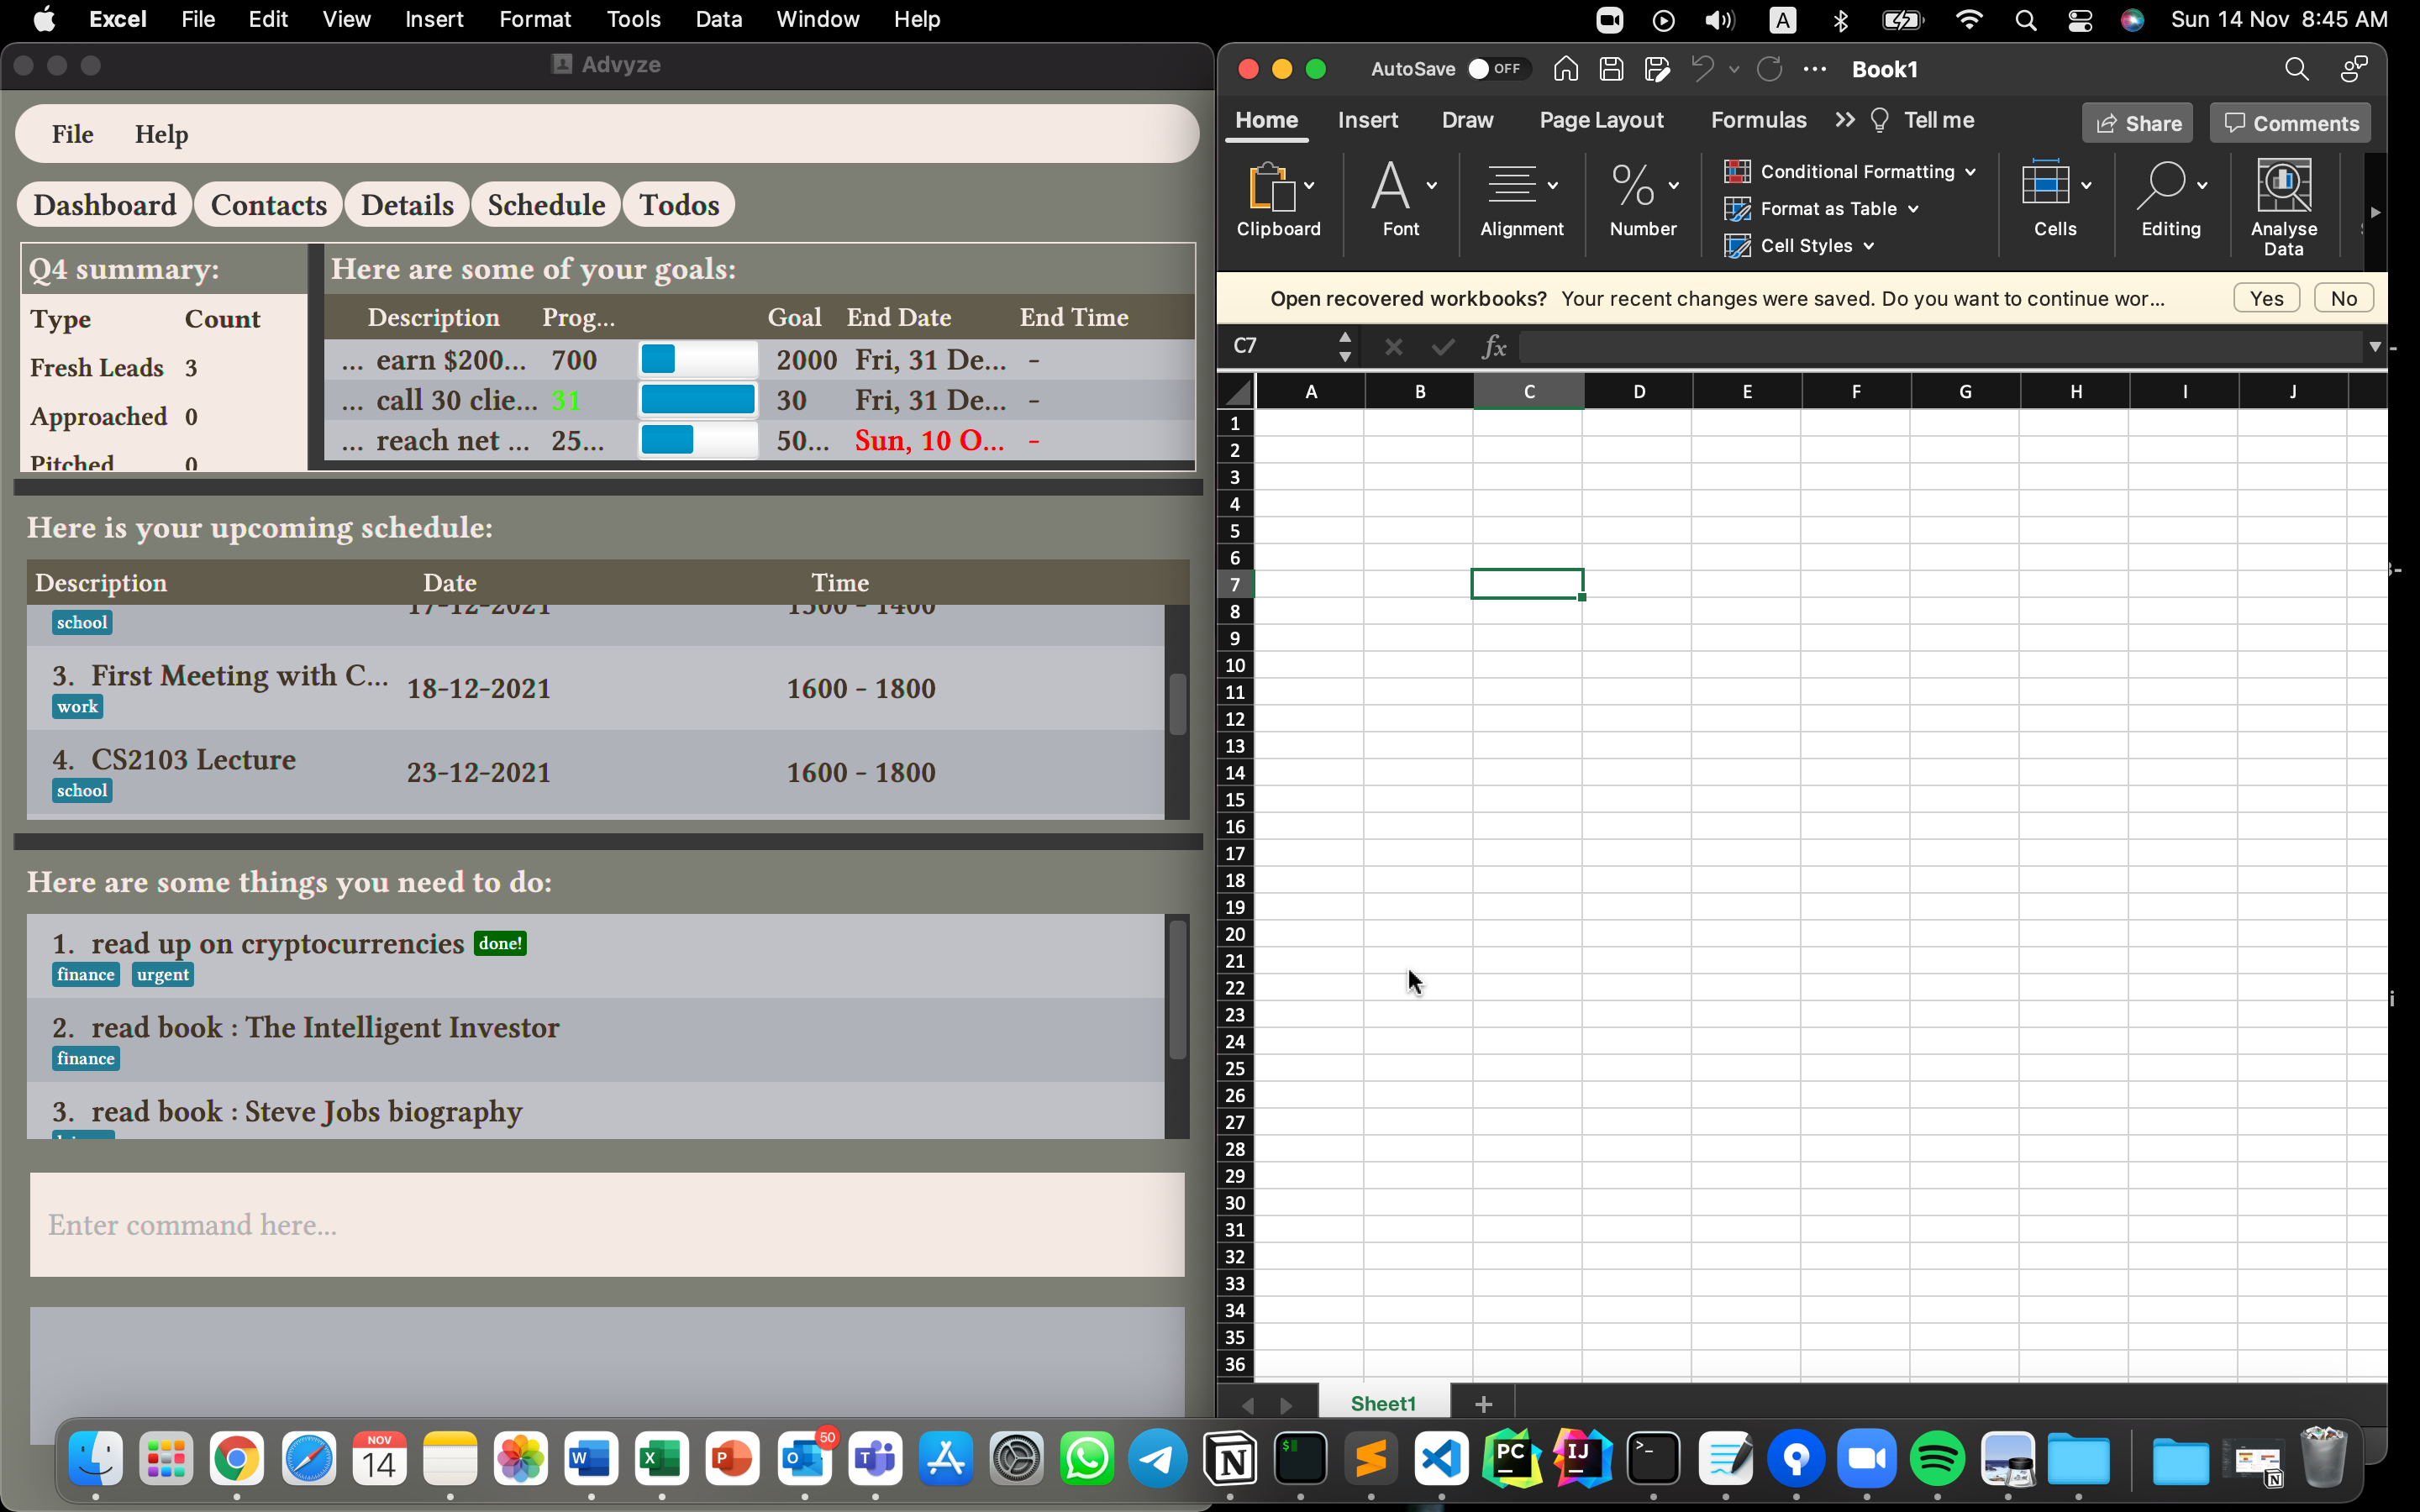Click Yes to open recovered workbooks
Screen dimensions: 2420x1512
tap(2266, 298)
